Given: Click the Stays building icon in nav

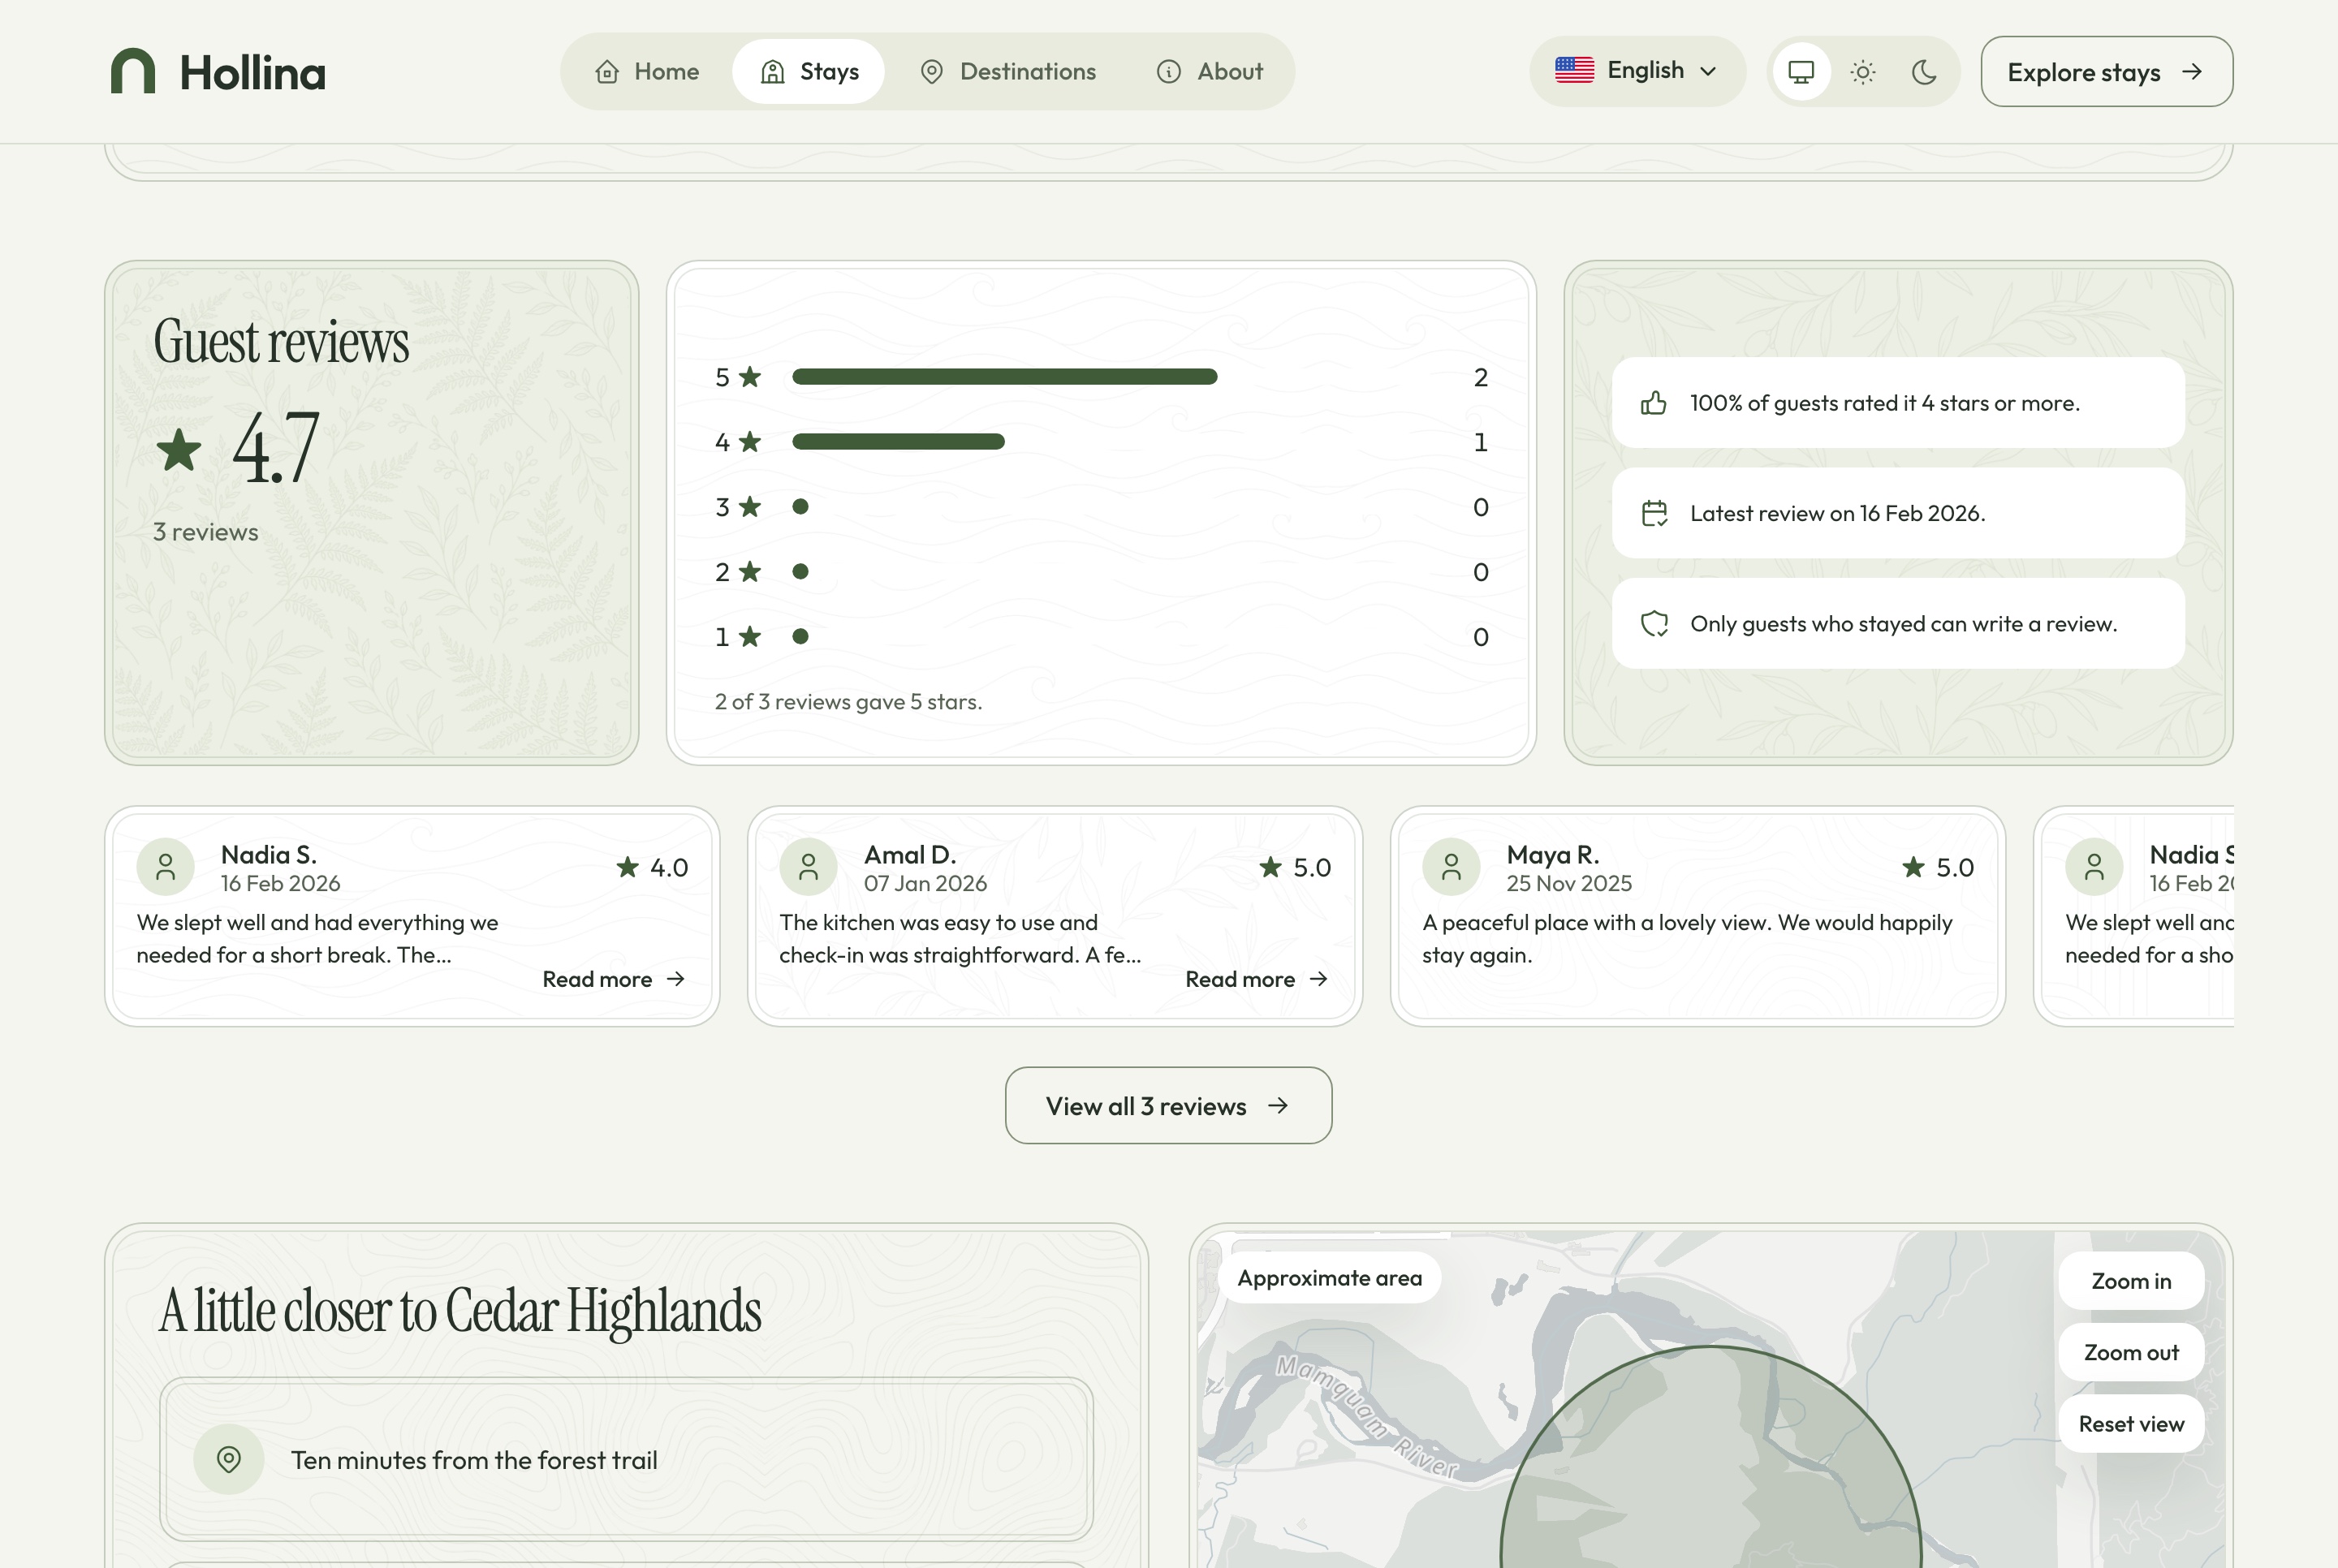Looking at the screenshot, I should point(772,72).
